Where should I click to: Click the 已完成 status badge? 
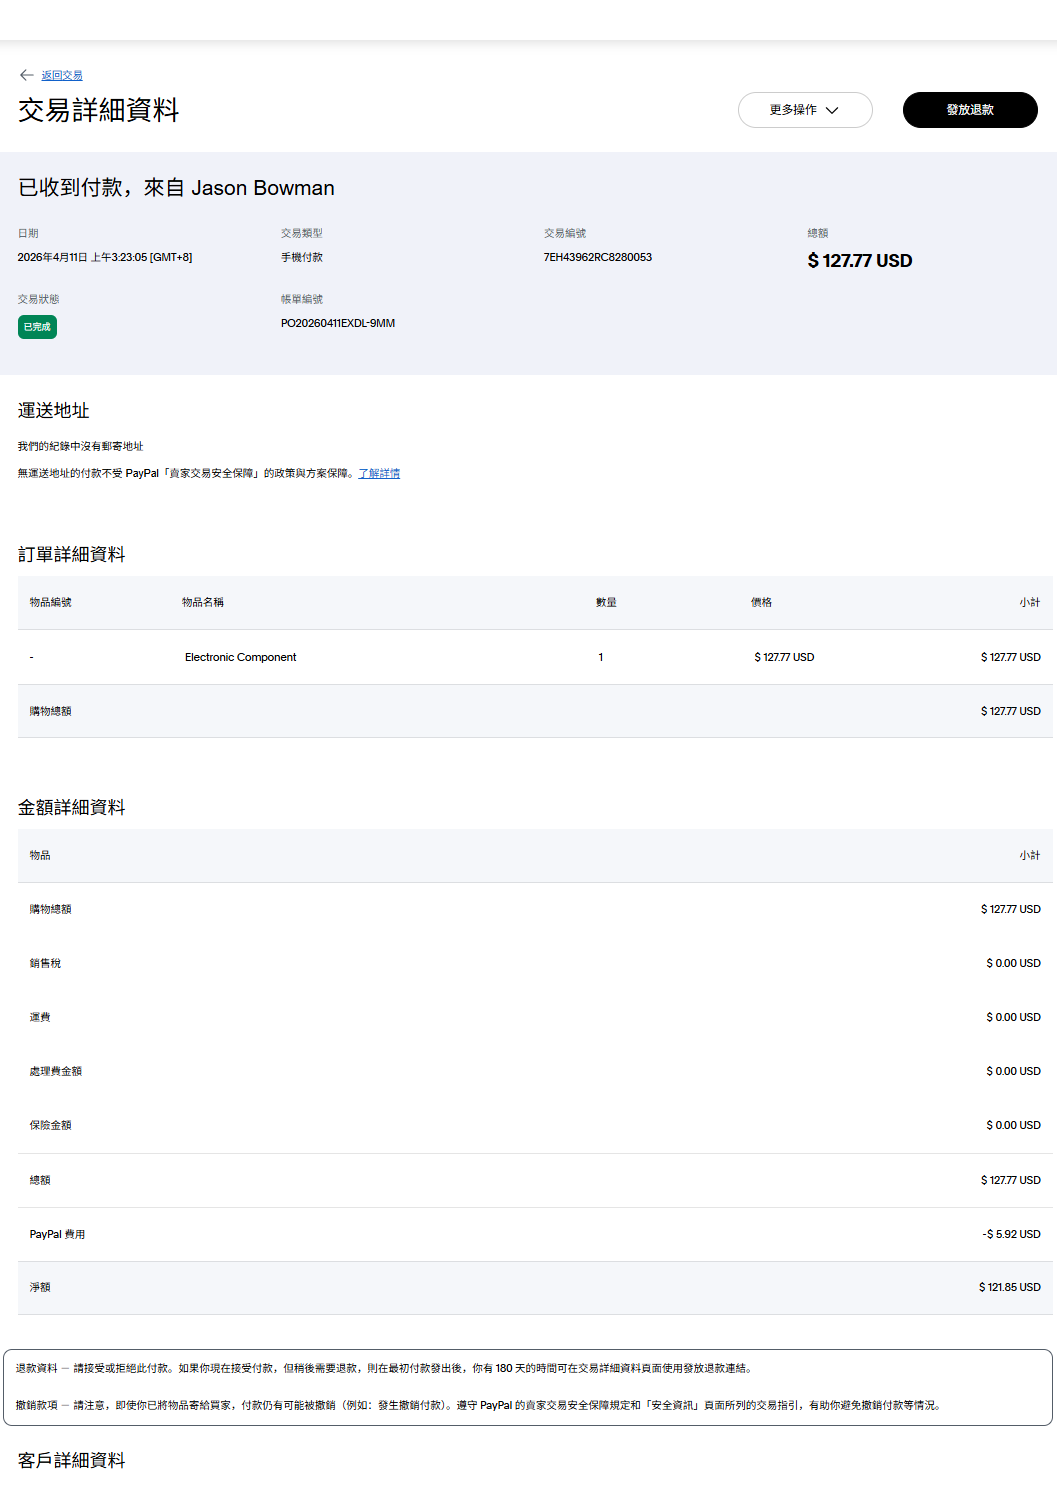click(x=37, y=327)
